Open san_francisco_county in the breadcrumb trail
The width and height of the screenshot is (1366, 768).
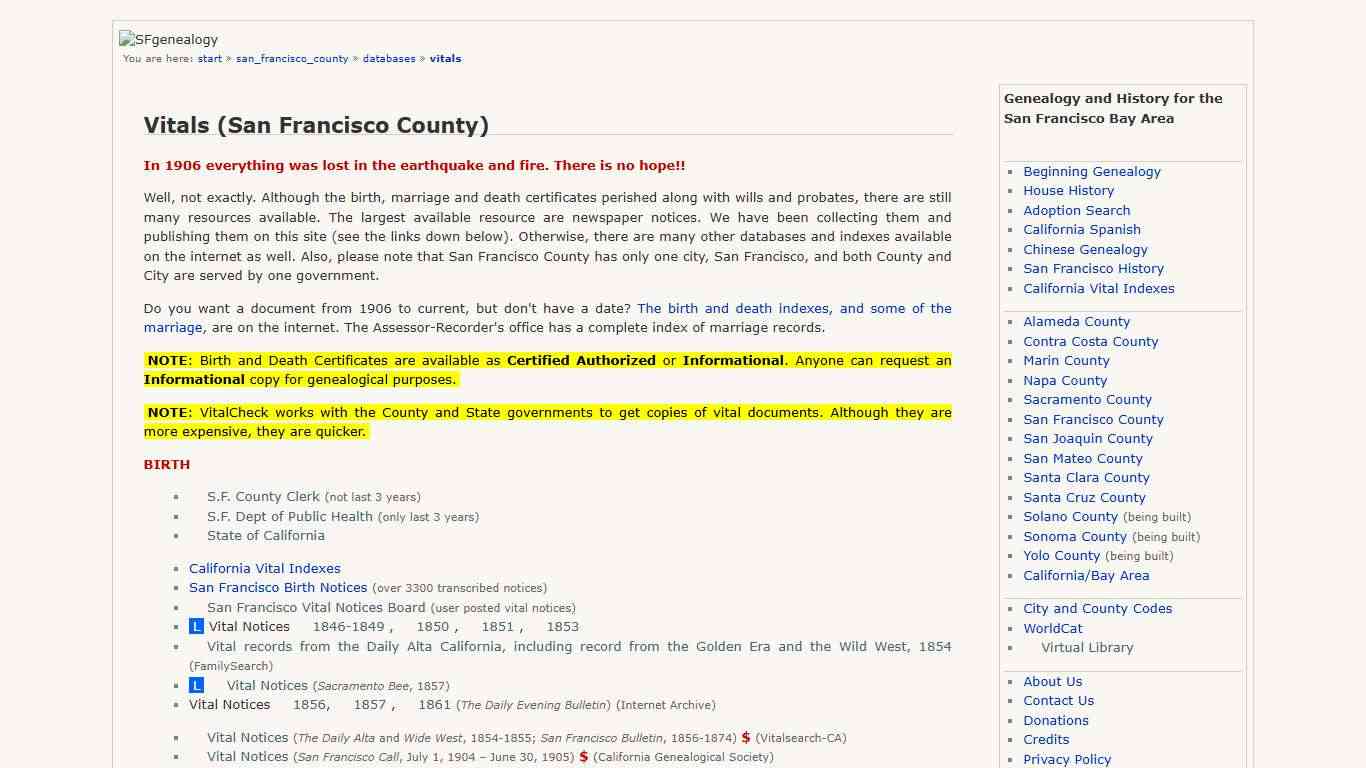(292, 58)
